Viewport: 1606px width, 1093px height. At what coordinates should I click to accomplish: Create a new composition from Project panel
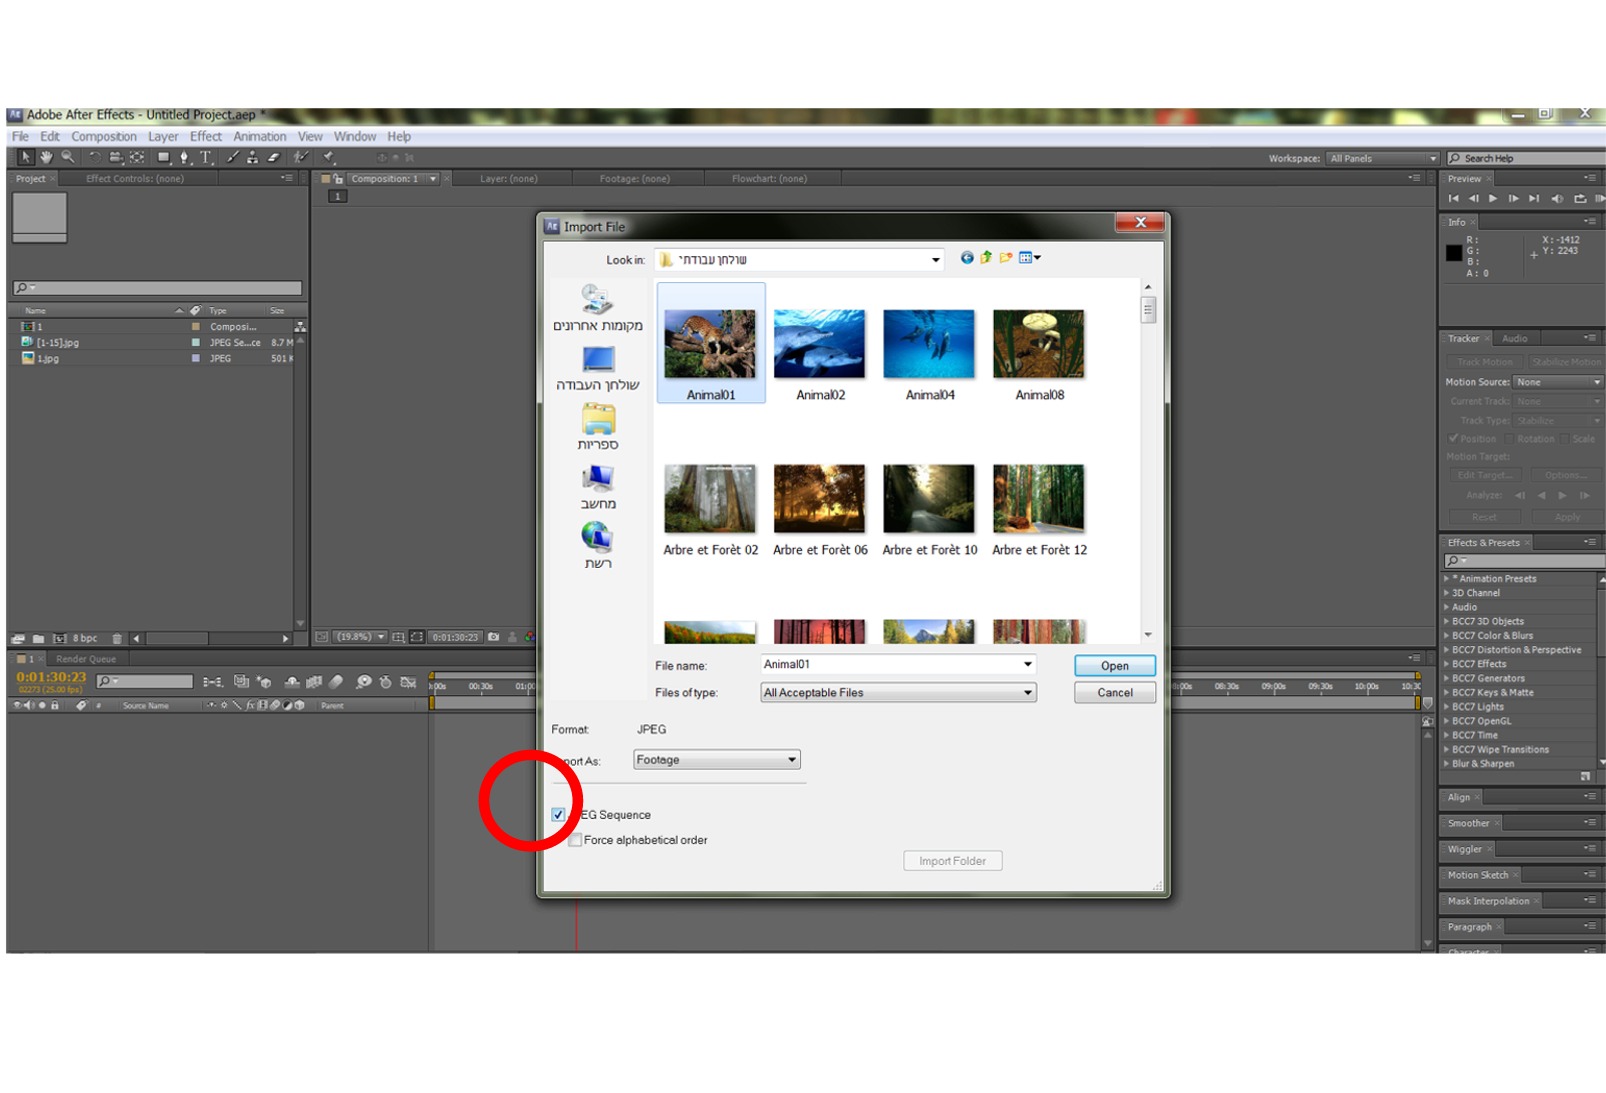tap(59, 638)
